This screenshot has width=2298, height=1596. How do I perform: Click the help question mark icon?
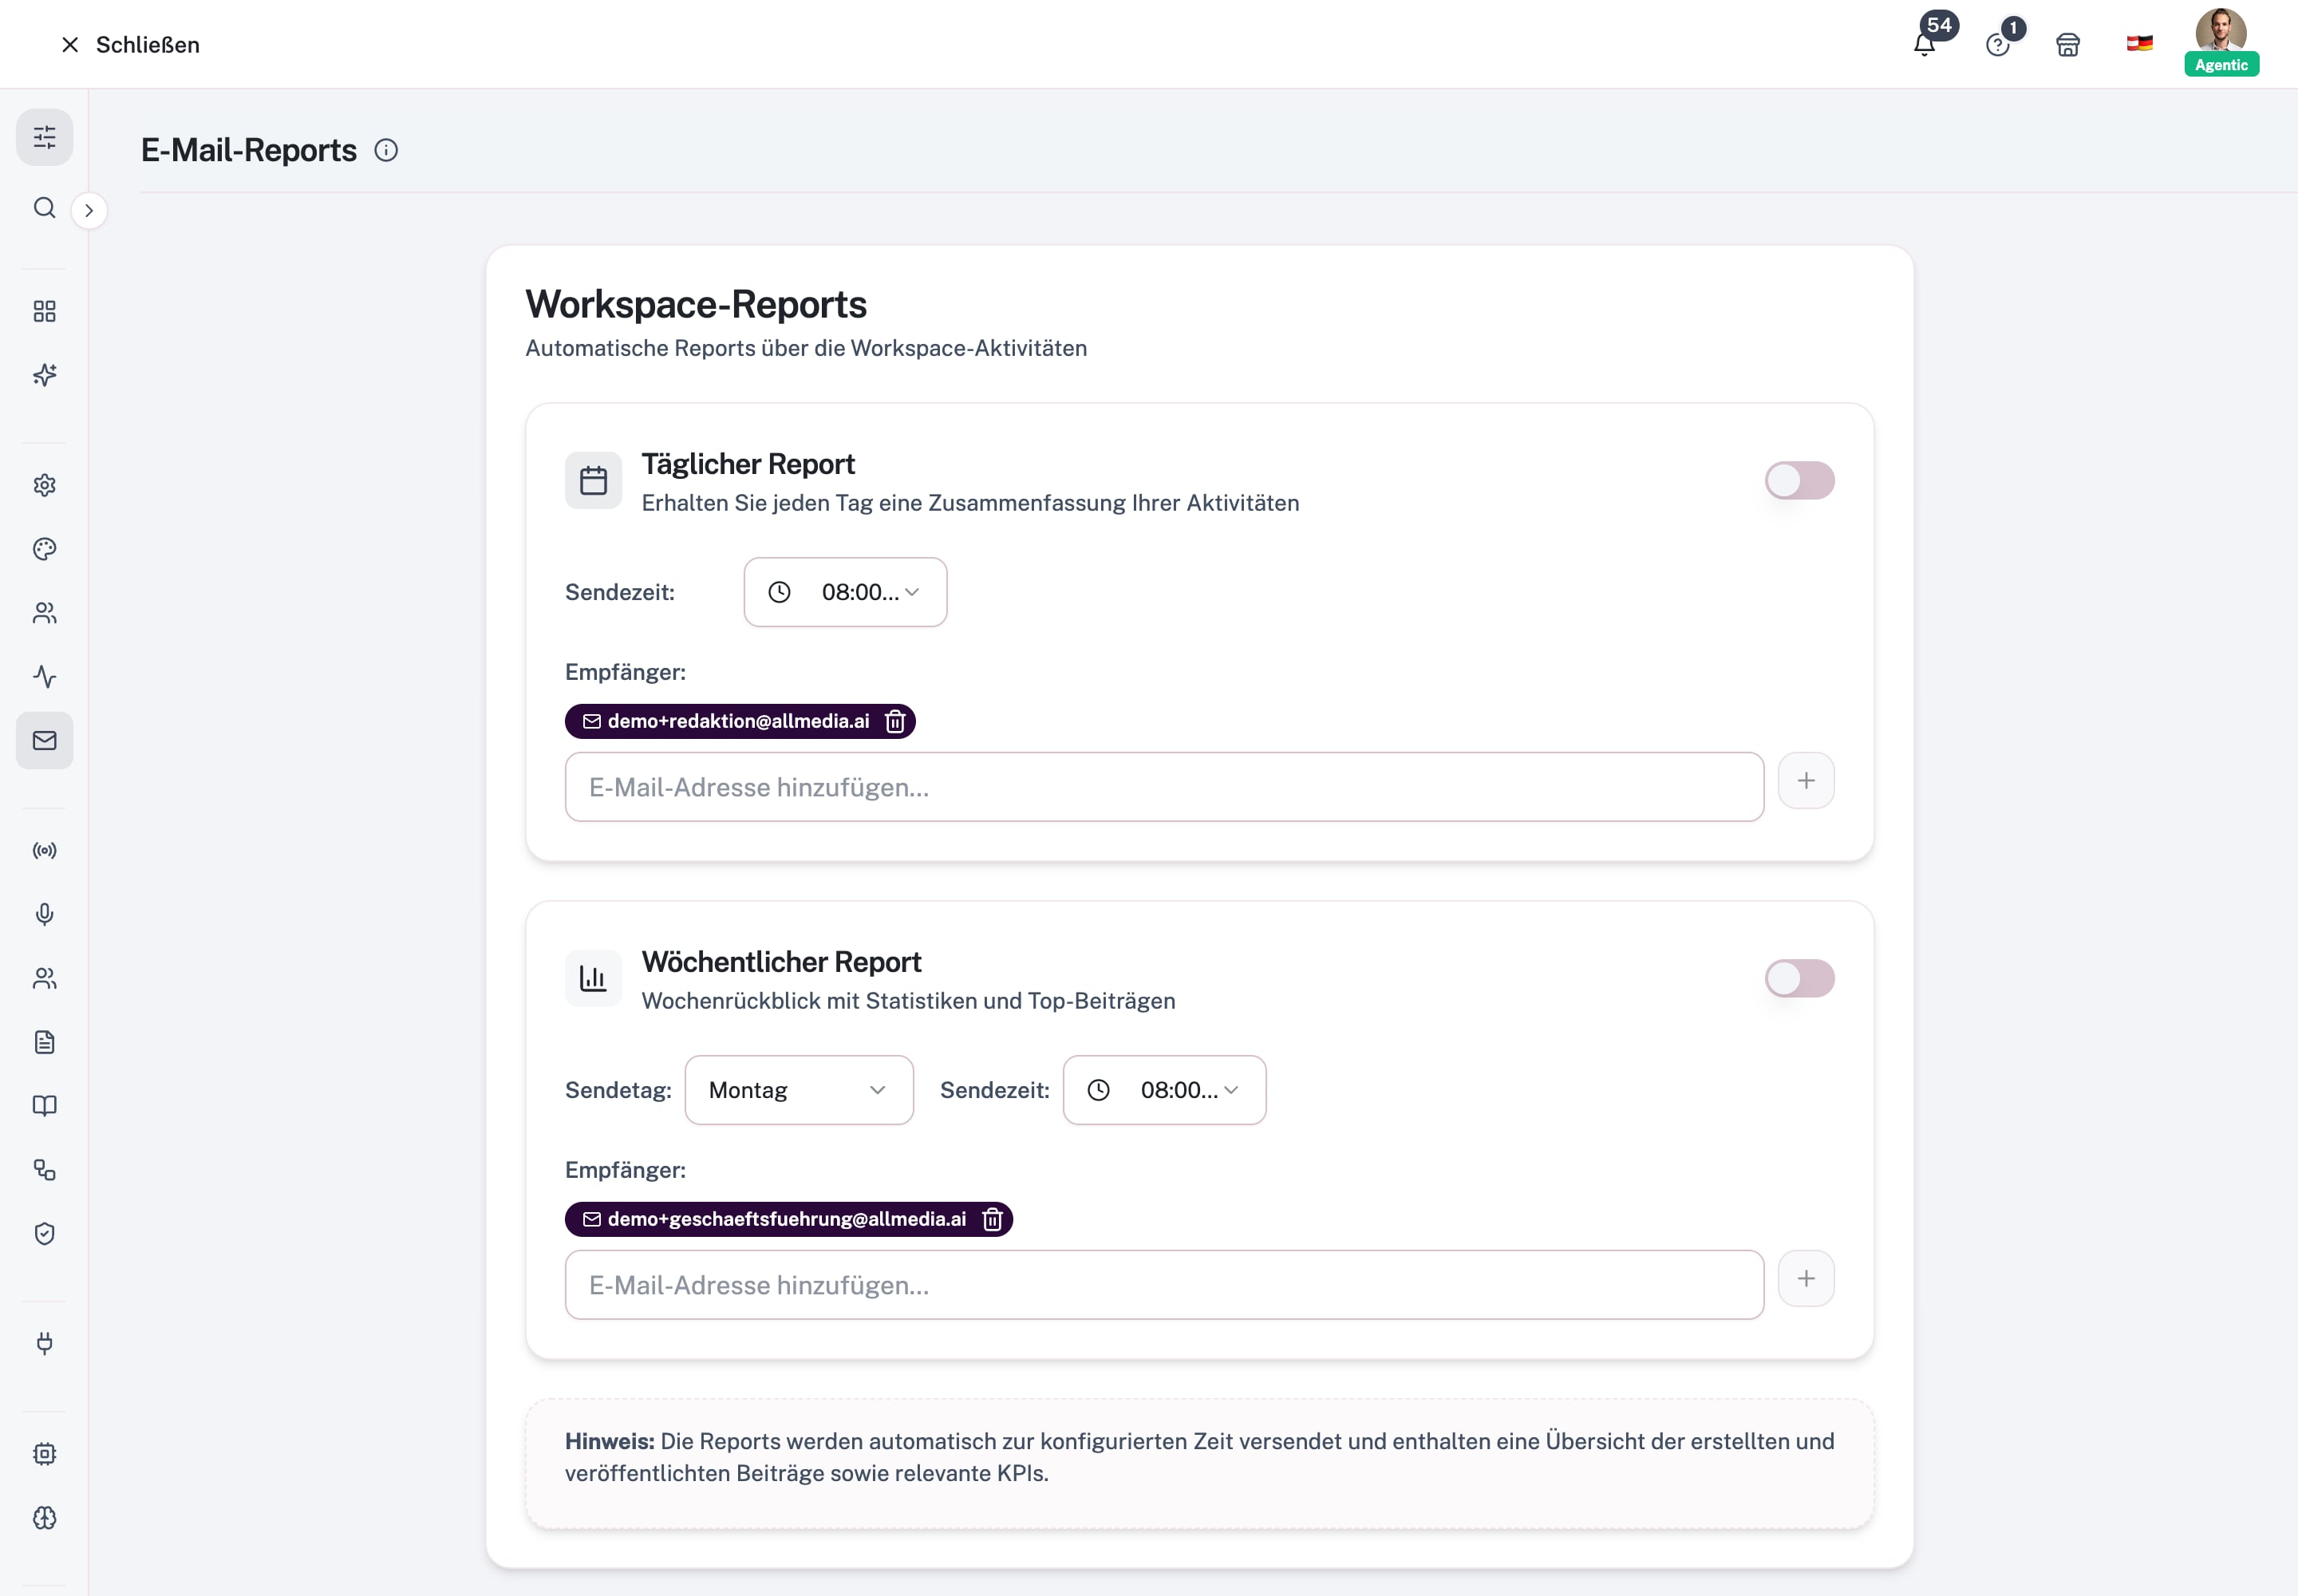coord(1997,45)
